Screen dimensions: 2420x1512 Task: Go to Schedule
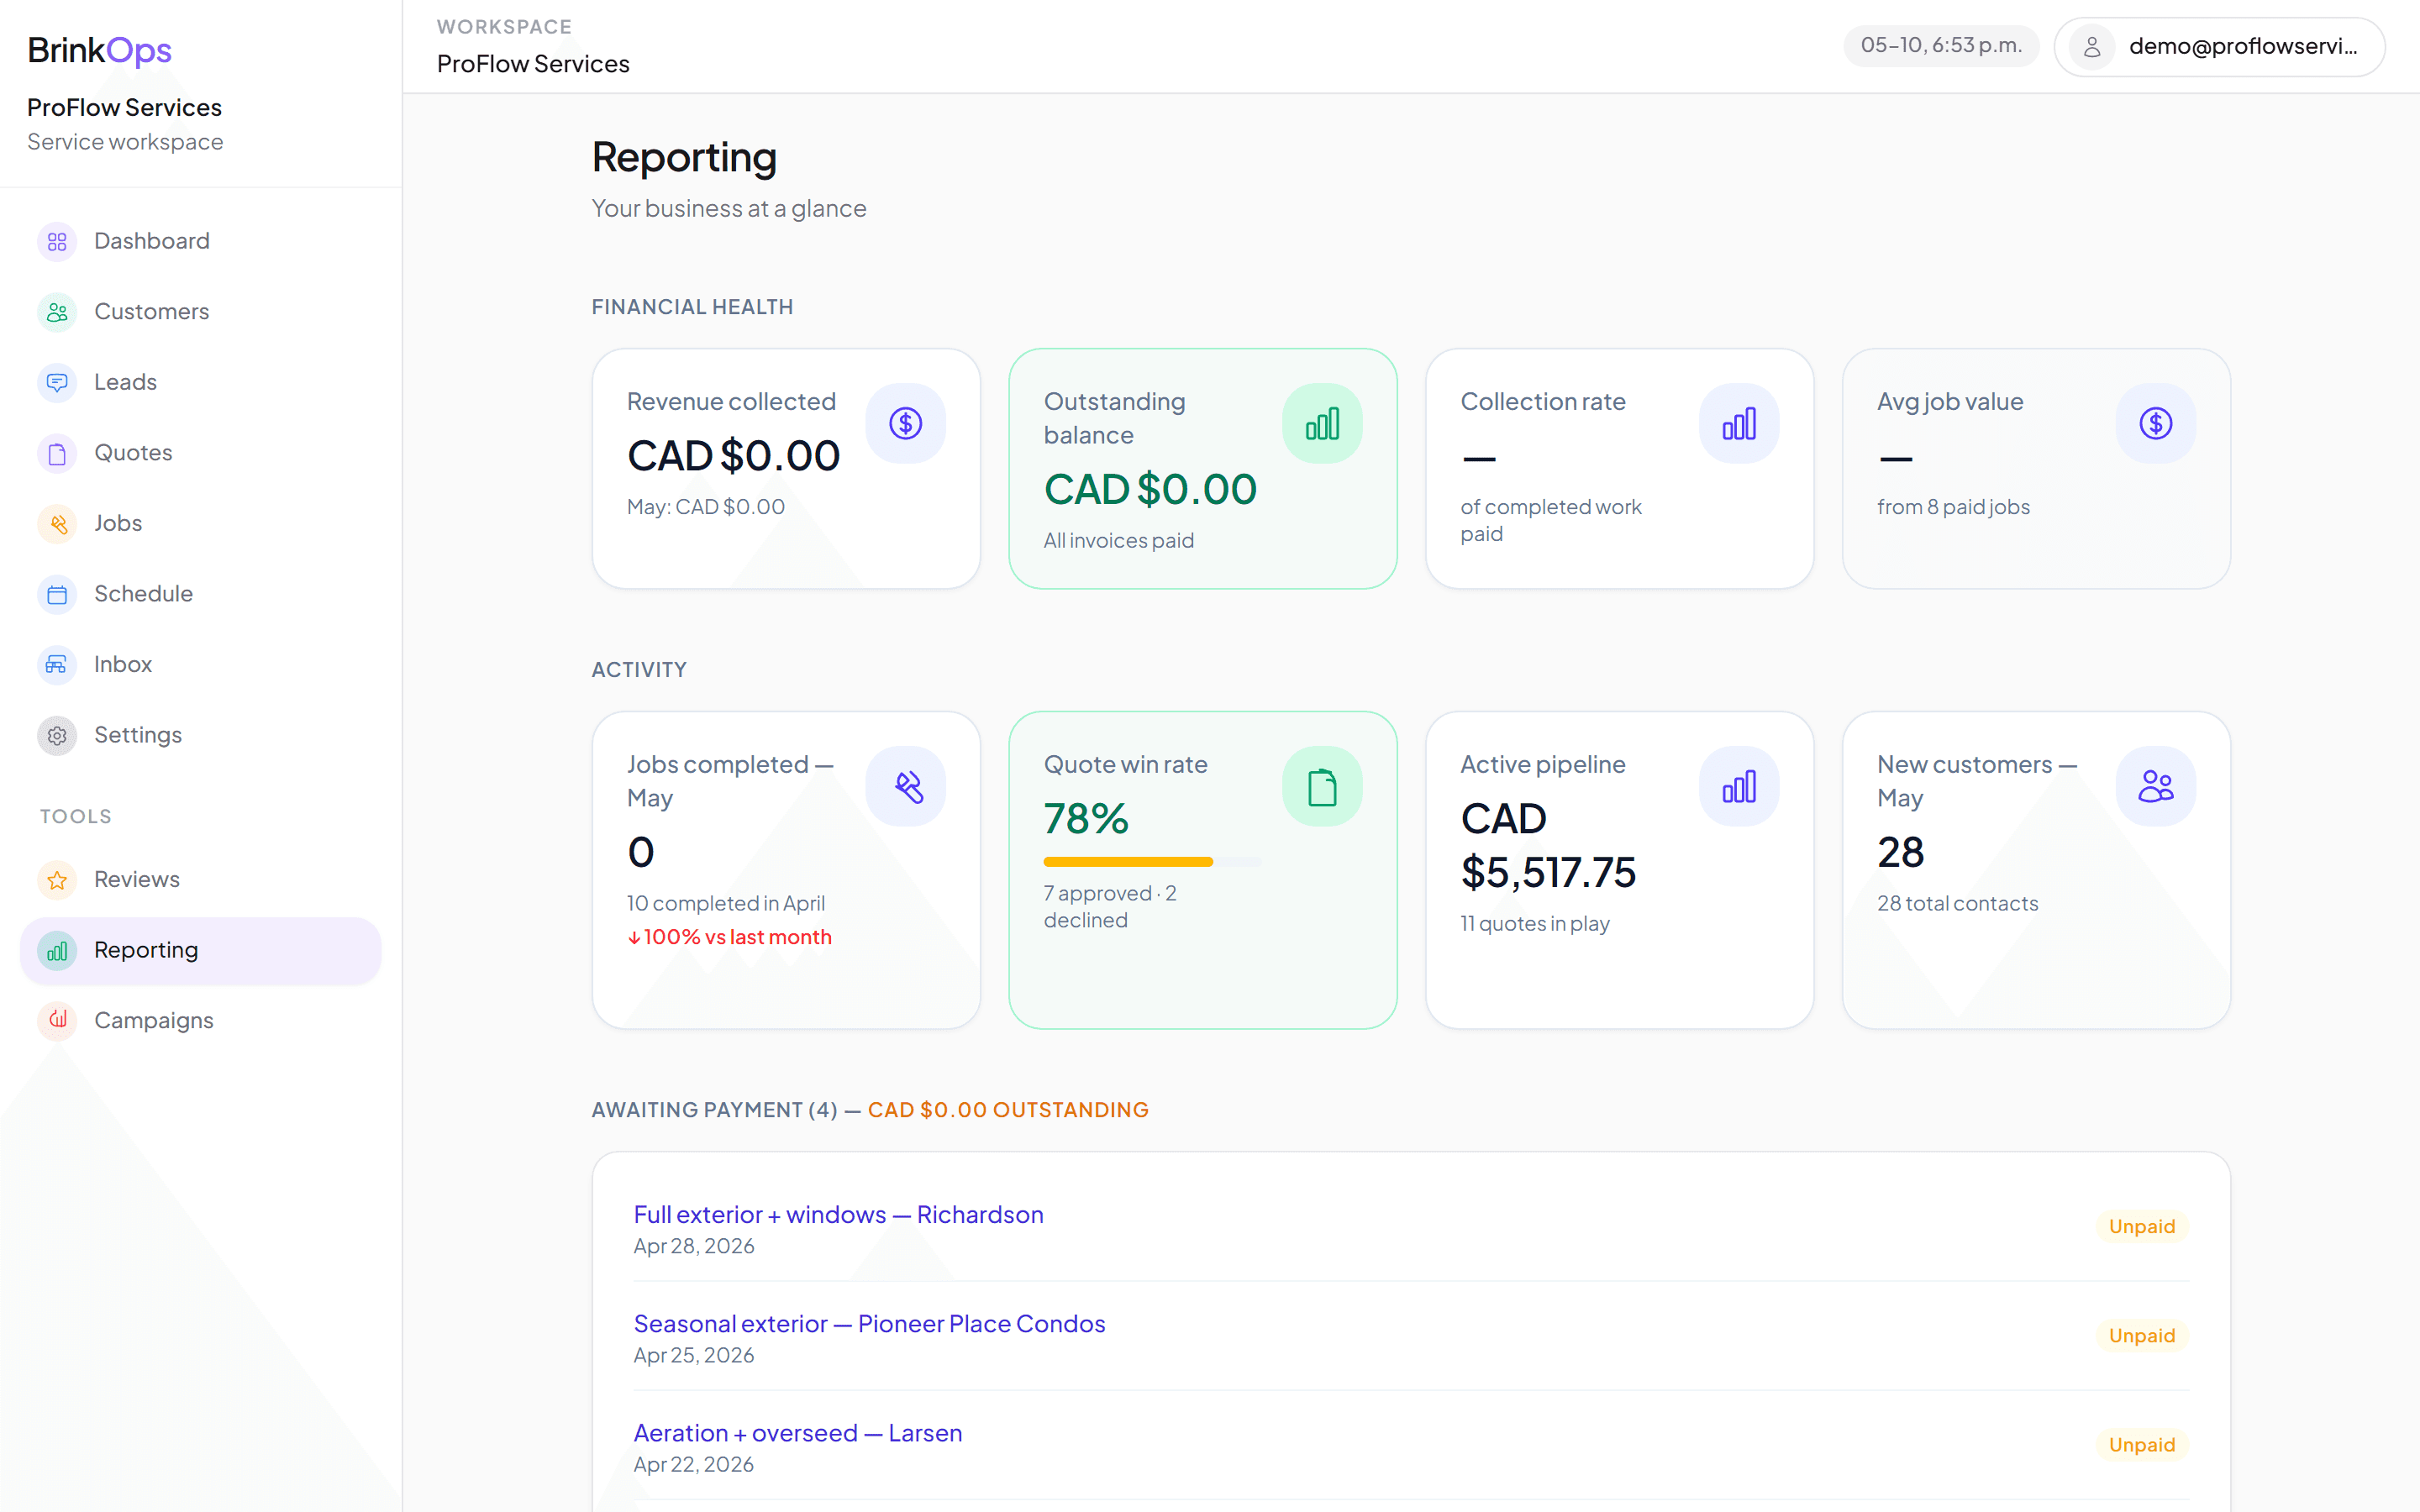[x=200, y=594]
